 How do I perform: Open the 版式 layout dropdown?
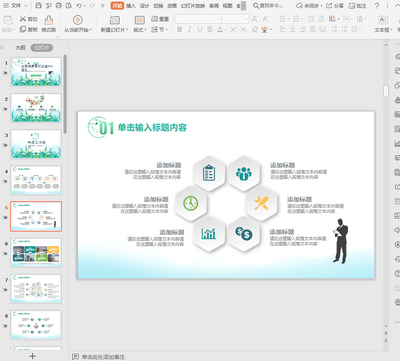coord(139,30)
